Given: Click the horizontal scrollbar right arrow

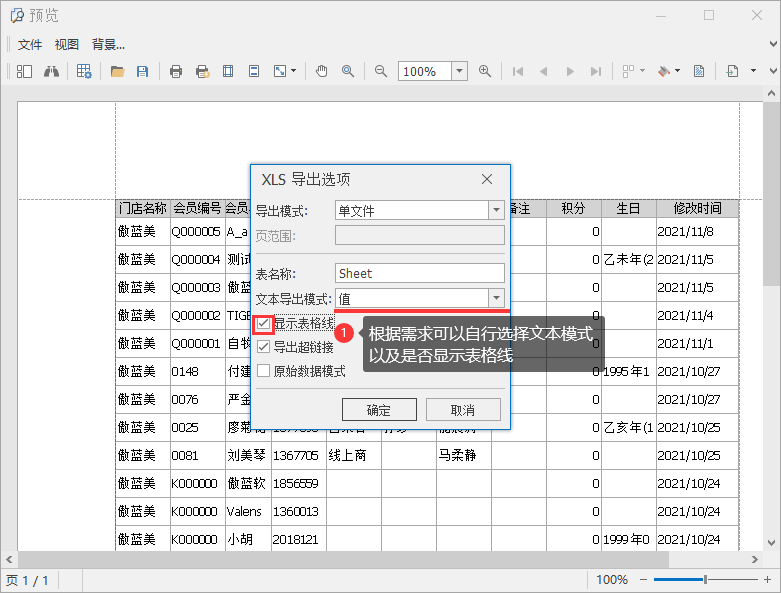Looking at the screenshot, I should tap(755, 559).
